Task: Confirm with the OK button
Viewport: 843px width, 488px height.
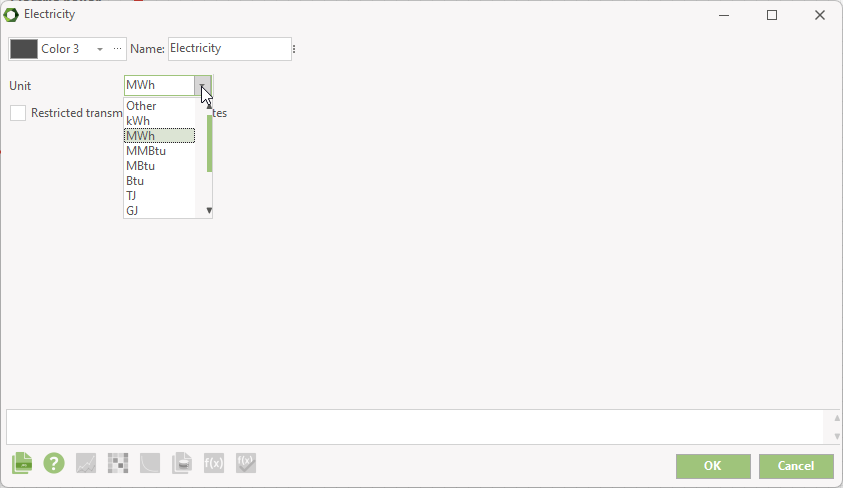Action: 713,466
